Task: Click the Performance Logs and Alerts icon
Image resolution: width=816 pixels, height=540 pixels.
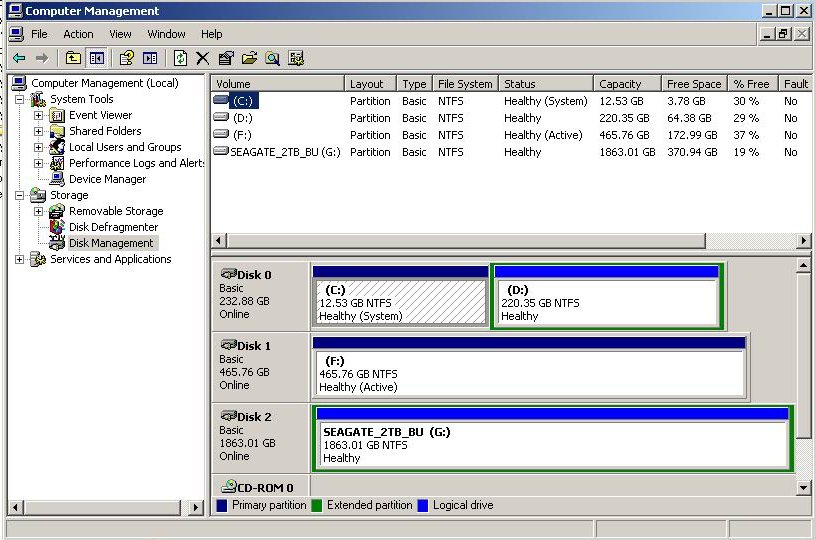Action: (x=57, y=163)
